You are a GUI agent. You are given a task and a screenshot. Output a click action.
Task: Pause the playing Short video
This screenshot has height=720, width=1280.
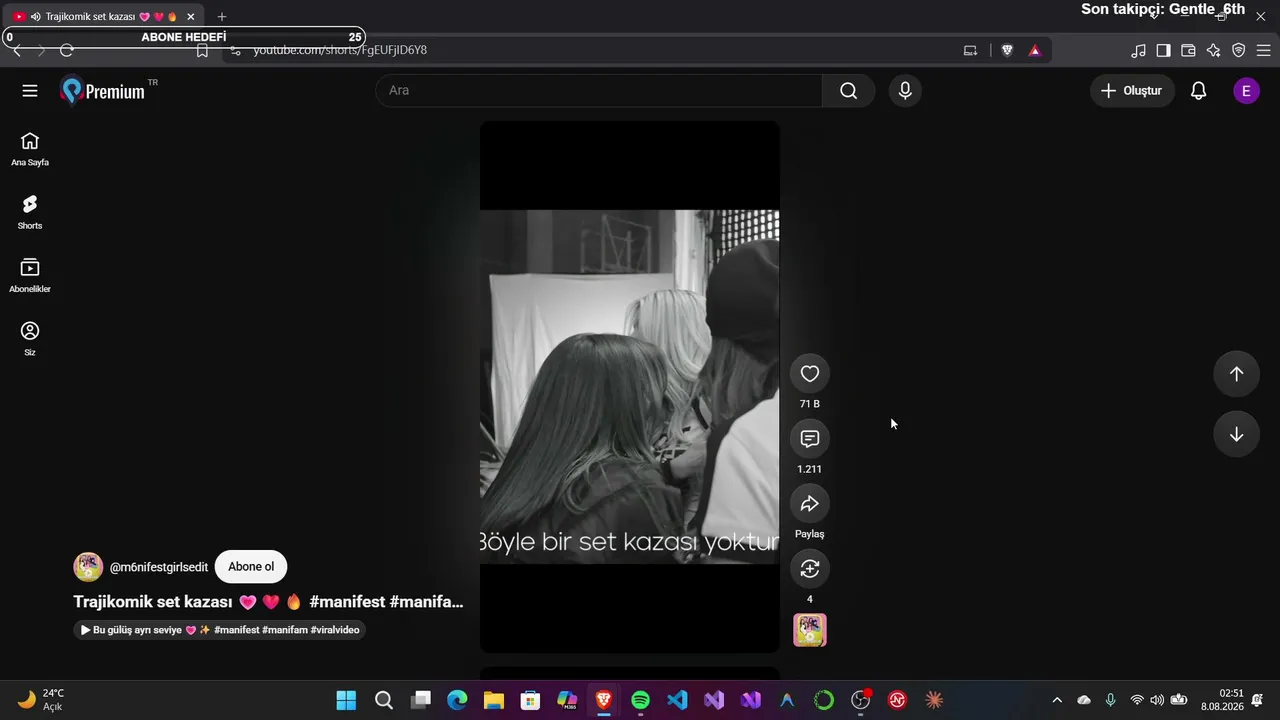[630, 387]
